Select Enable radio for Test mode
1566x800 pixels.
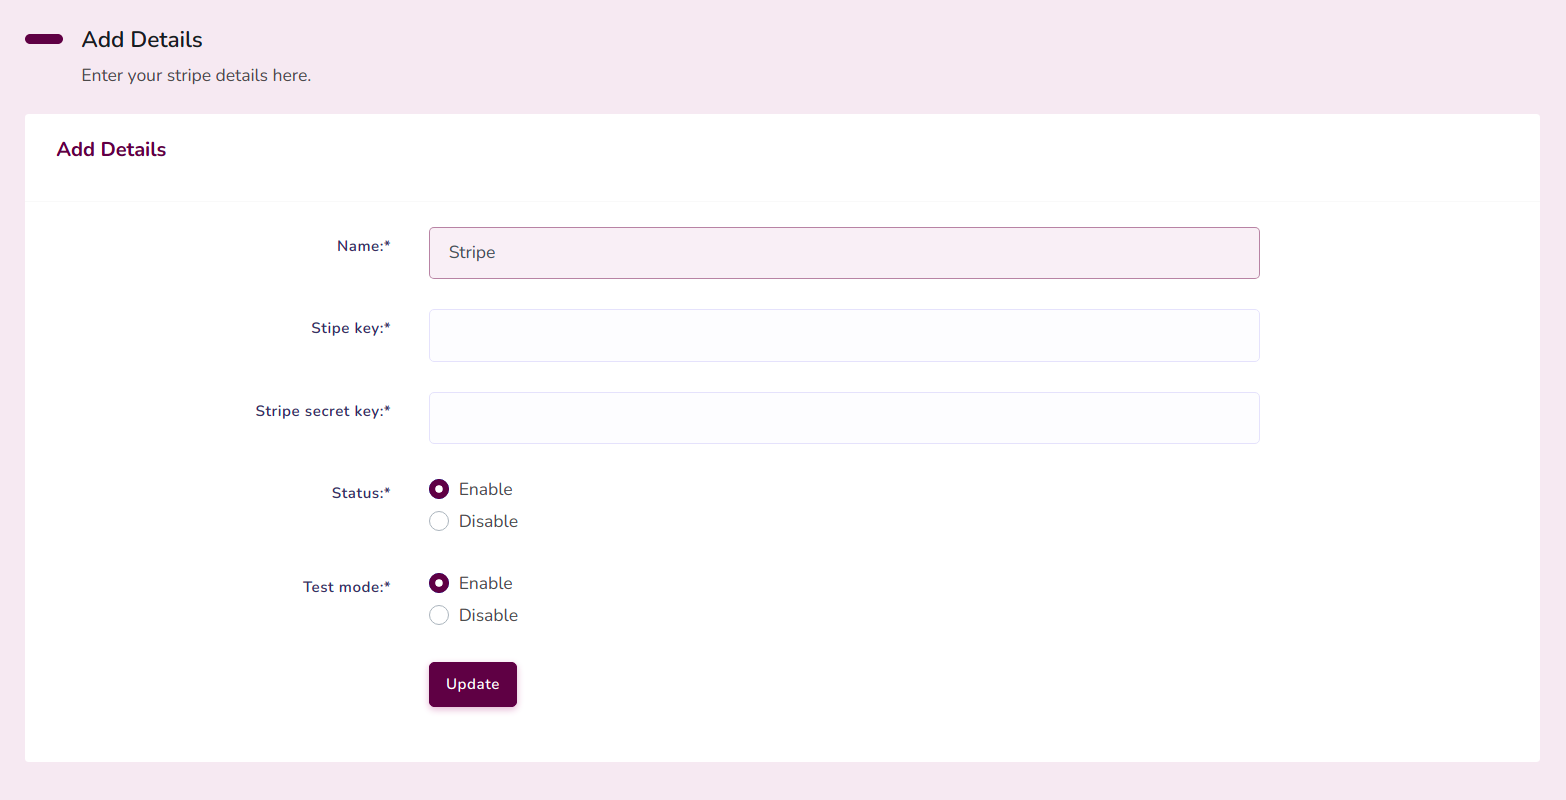(439, 583)
